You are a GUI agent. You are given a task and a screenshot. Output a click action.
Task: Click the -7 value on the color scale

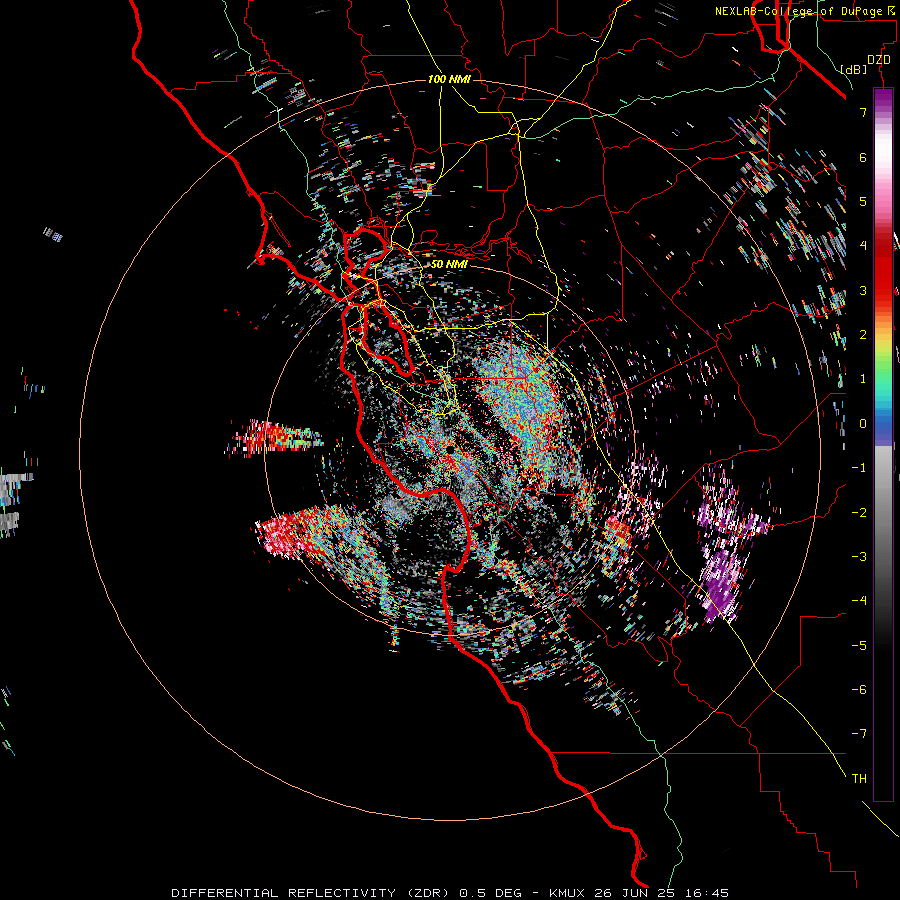pos(859,734)
